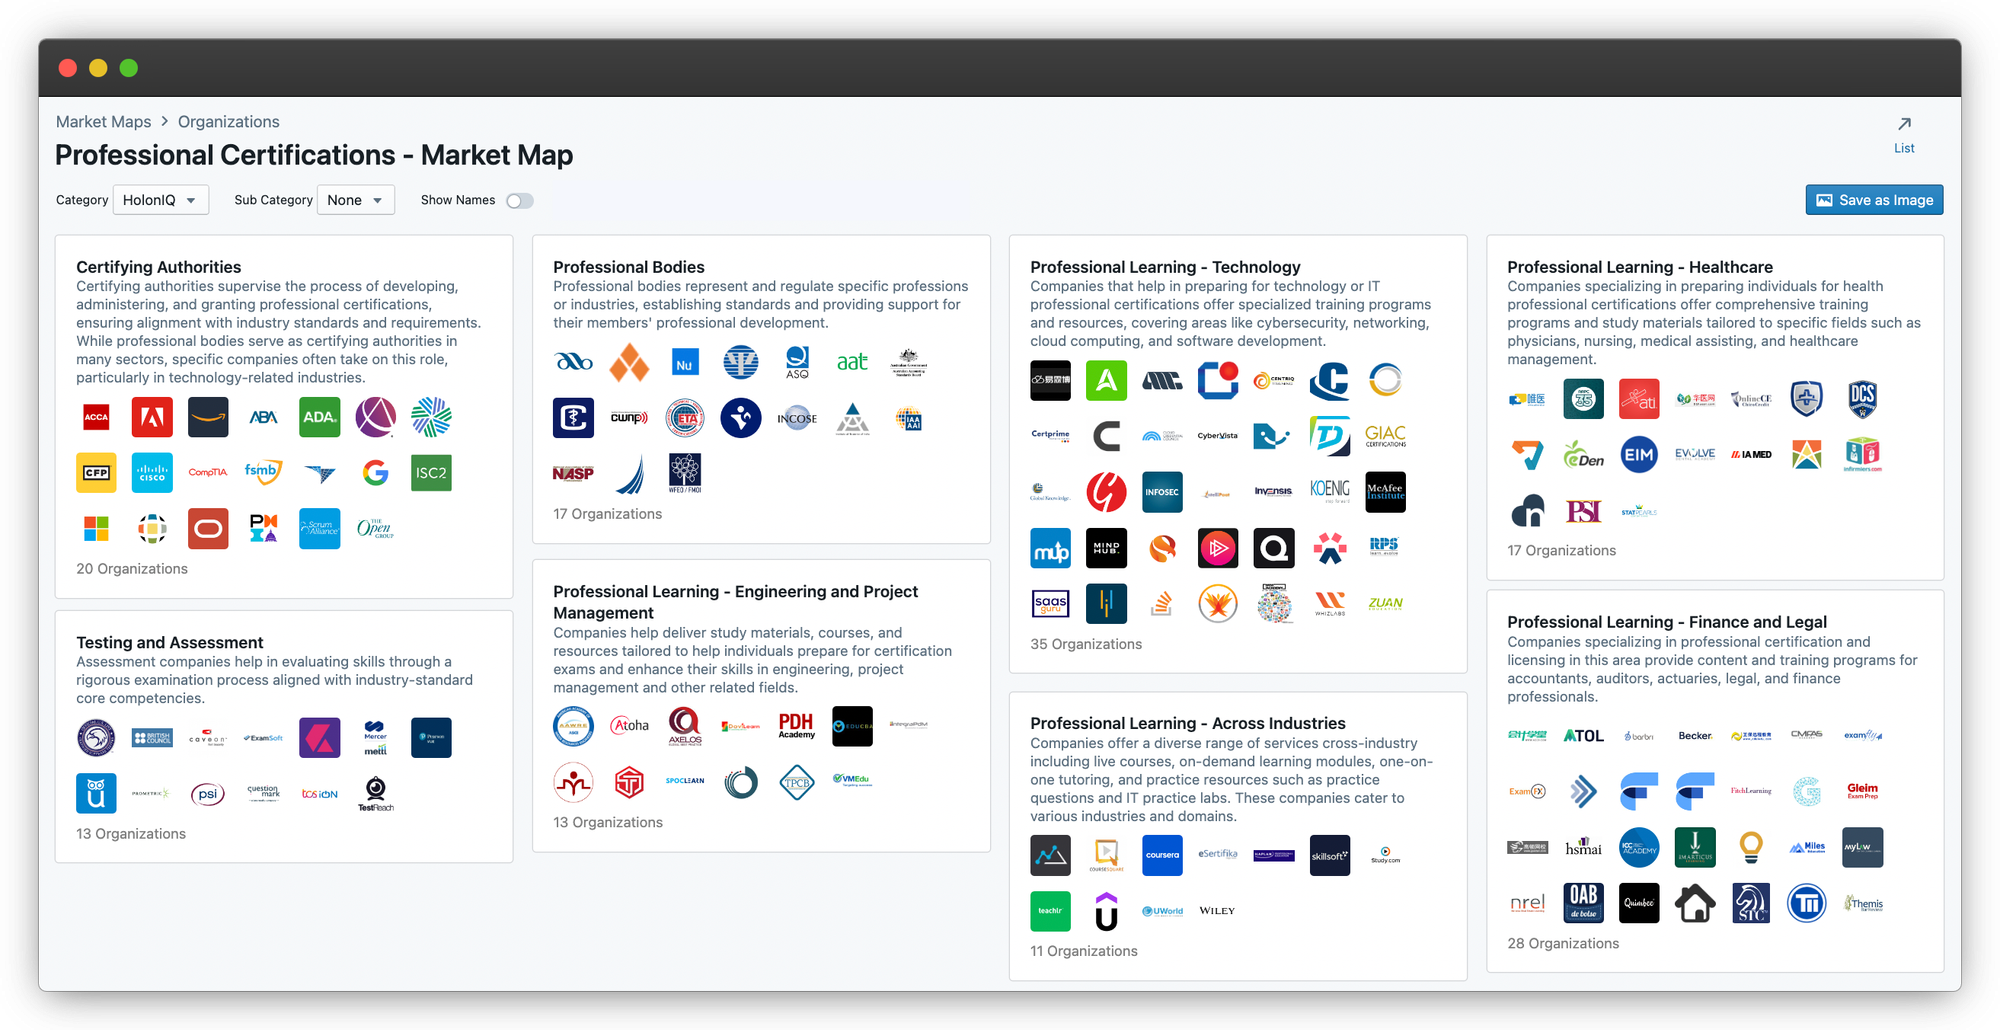2000x1030 pixels.
Task: Open Organizations breadcrumb link
Action: (228, 121)
